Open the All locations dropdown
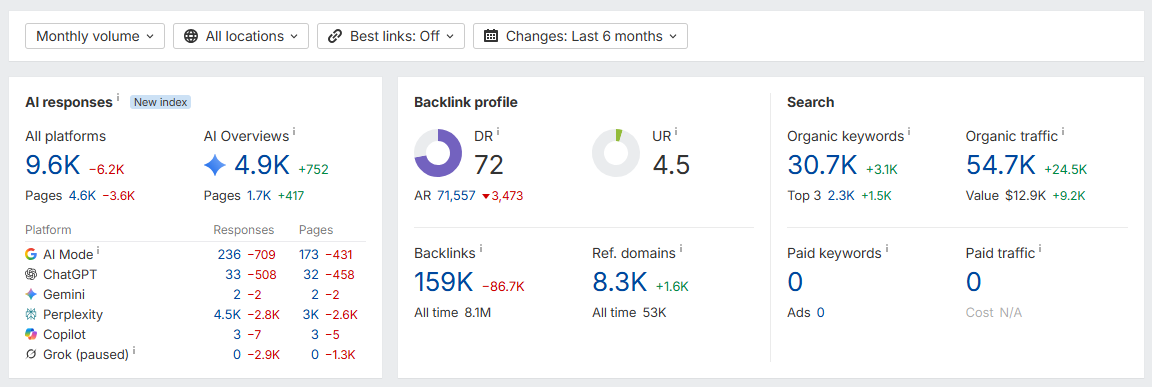This screenshot has width=1152, height=387. (241, 36)
